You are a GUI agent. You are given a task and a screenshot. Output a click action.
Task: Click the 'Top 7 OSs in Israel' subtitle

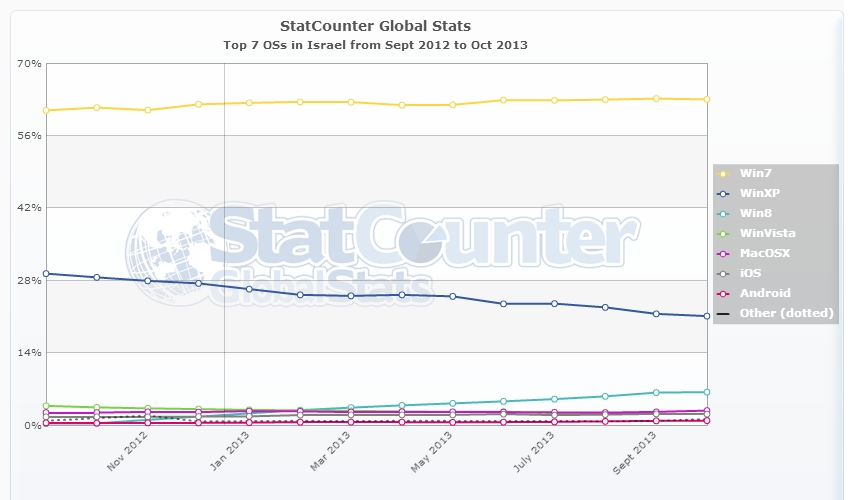(374, 45)
